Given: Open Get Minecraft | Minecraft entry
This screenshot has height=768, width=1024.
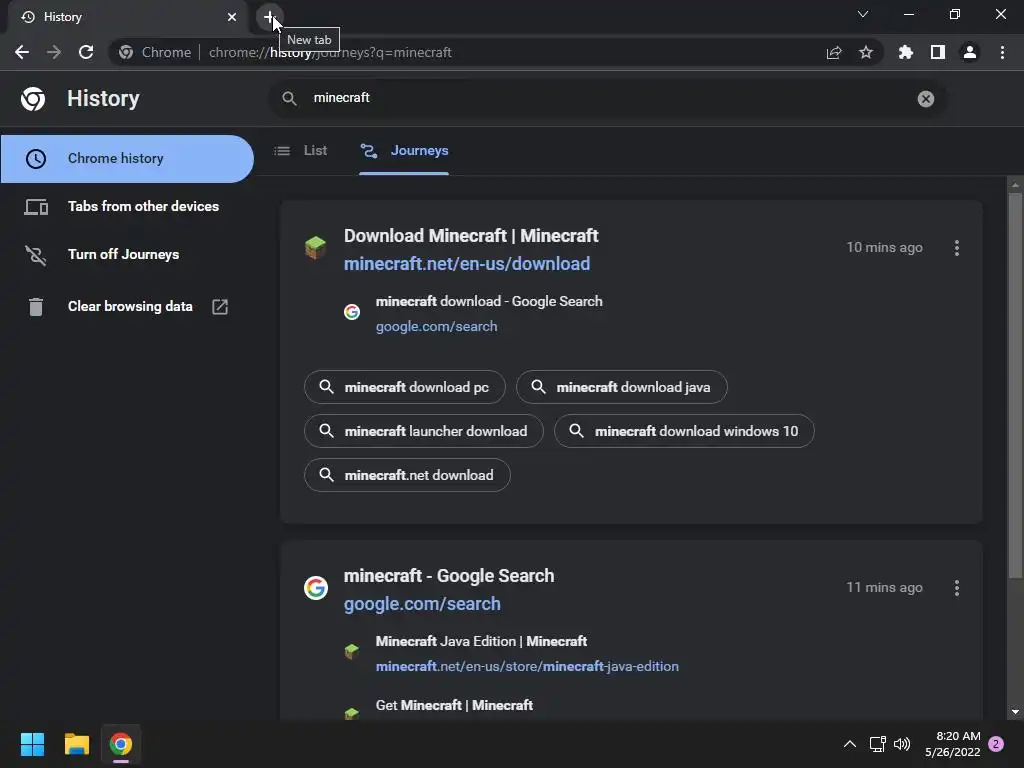Looking at the screenshot, I should 455,705.
